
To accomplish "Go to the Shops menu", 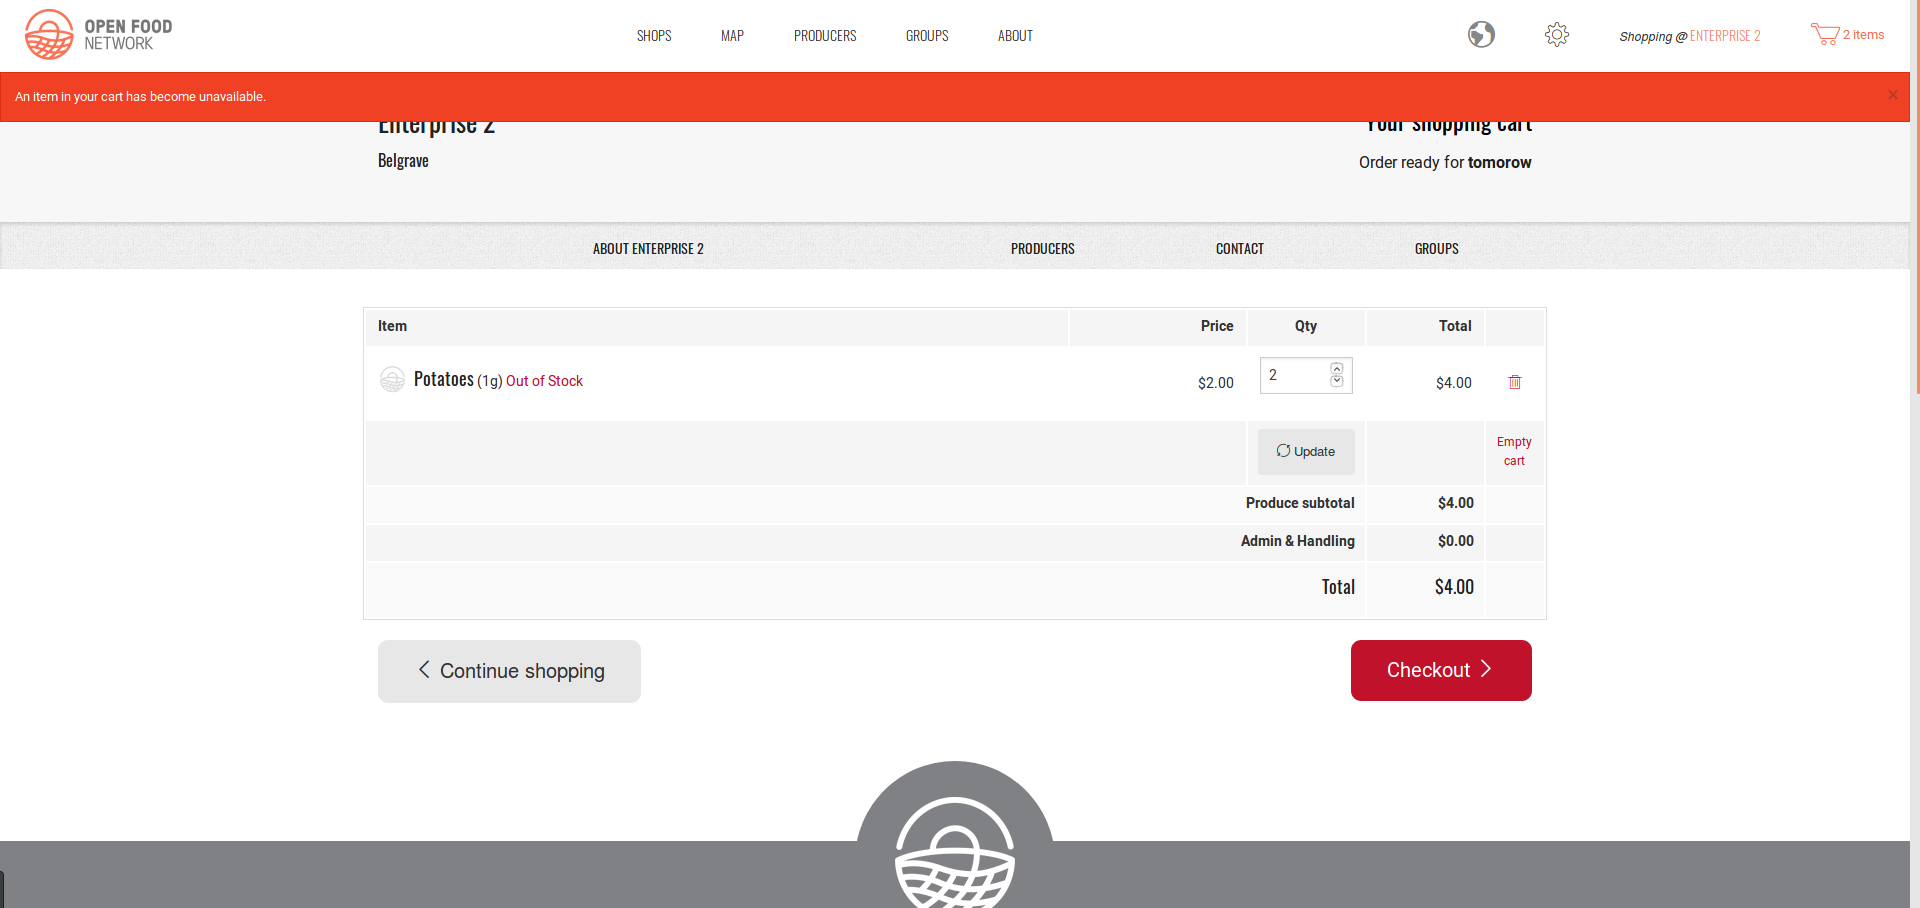I will [x=654, y=36].
